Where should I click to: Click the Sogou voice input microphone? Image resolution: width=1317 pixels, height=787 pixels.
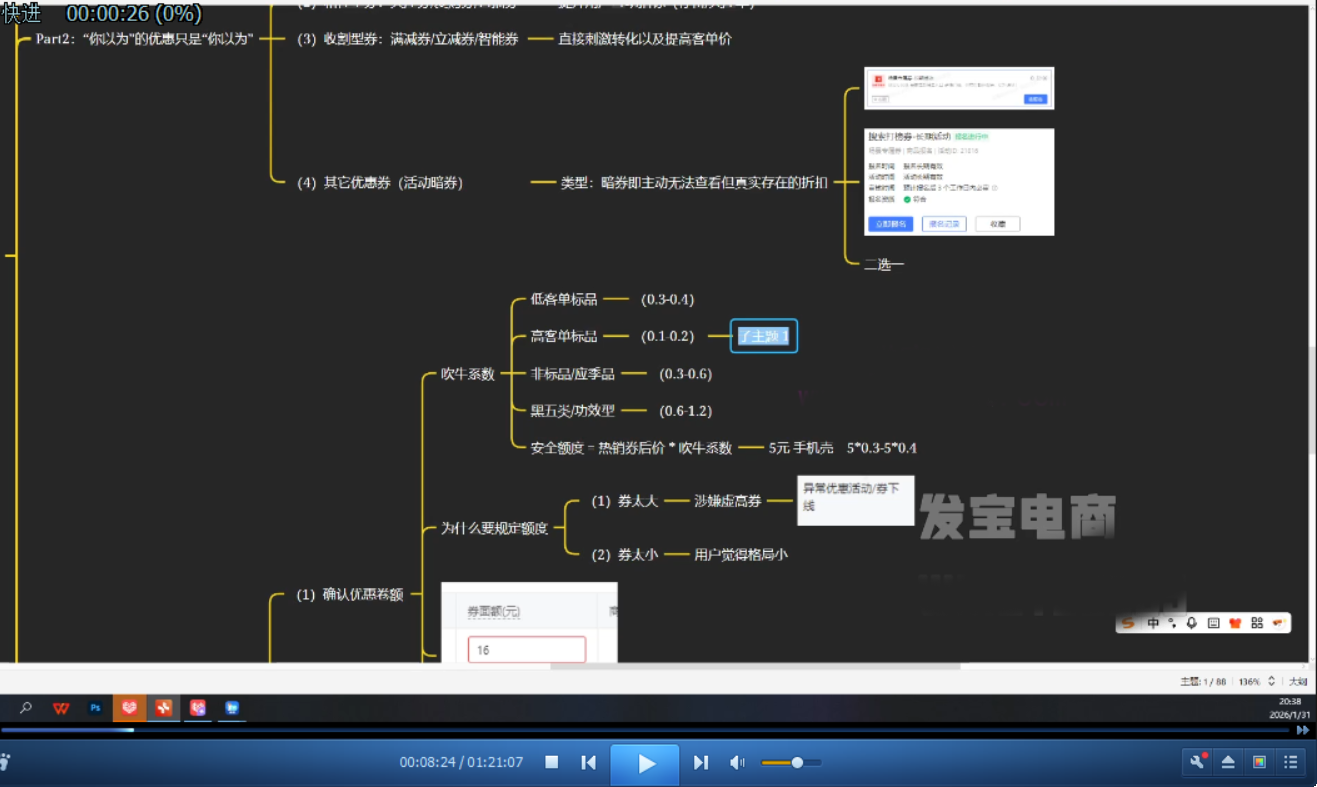point(1192,623)
